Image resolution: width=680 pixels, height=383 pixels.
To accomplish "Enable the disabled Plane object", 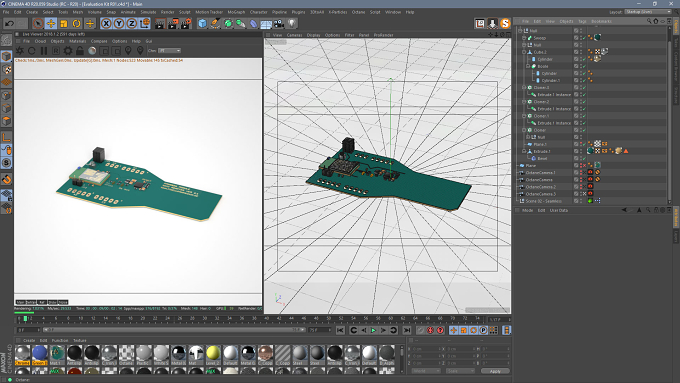I will [584, 166].
